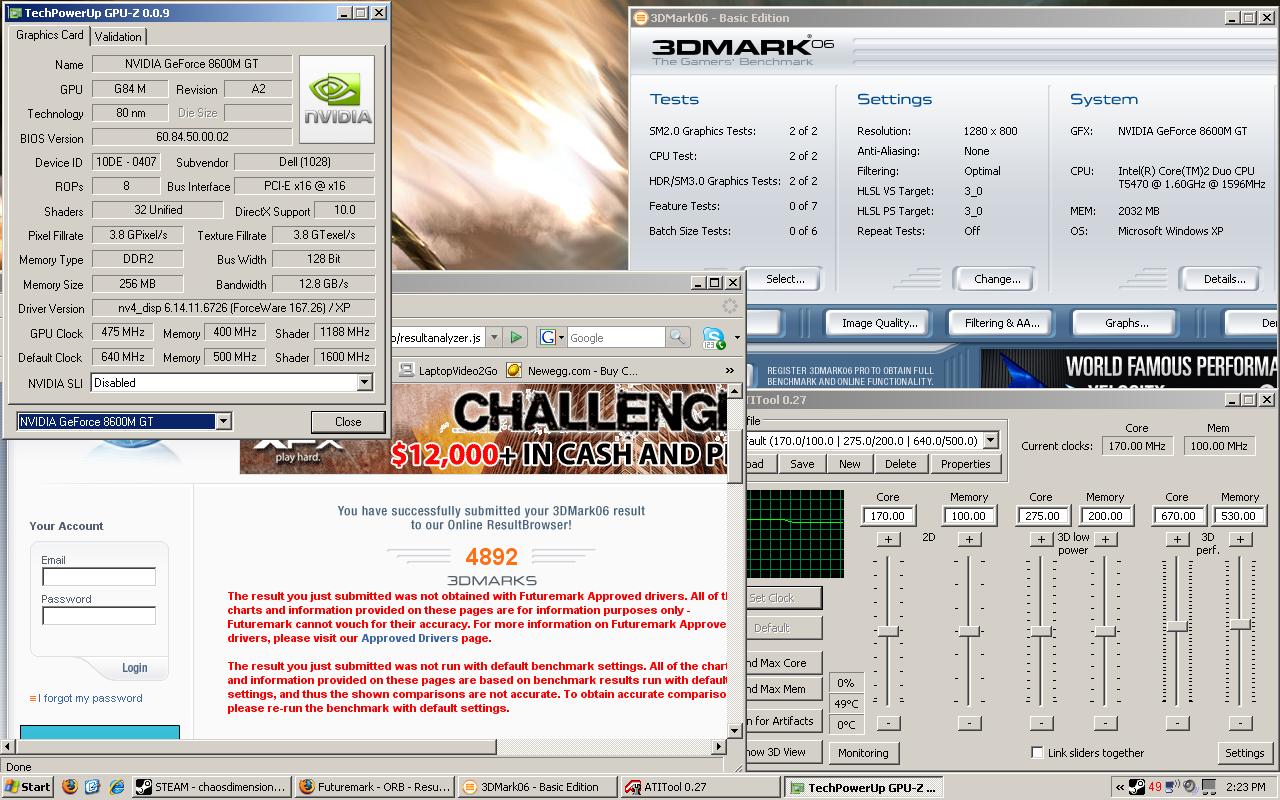Click the Steam icon in the system tray
Image resolution: width=1280 pixels, height=800 pixels.
(x=1137, y=787)
